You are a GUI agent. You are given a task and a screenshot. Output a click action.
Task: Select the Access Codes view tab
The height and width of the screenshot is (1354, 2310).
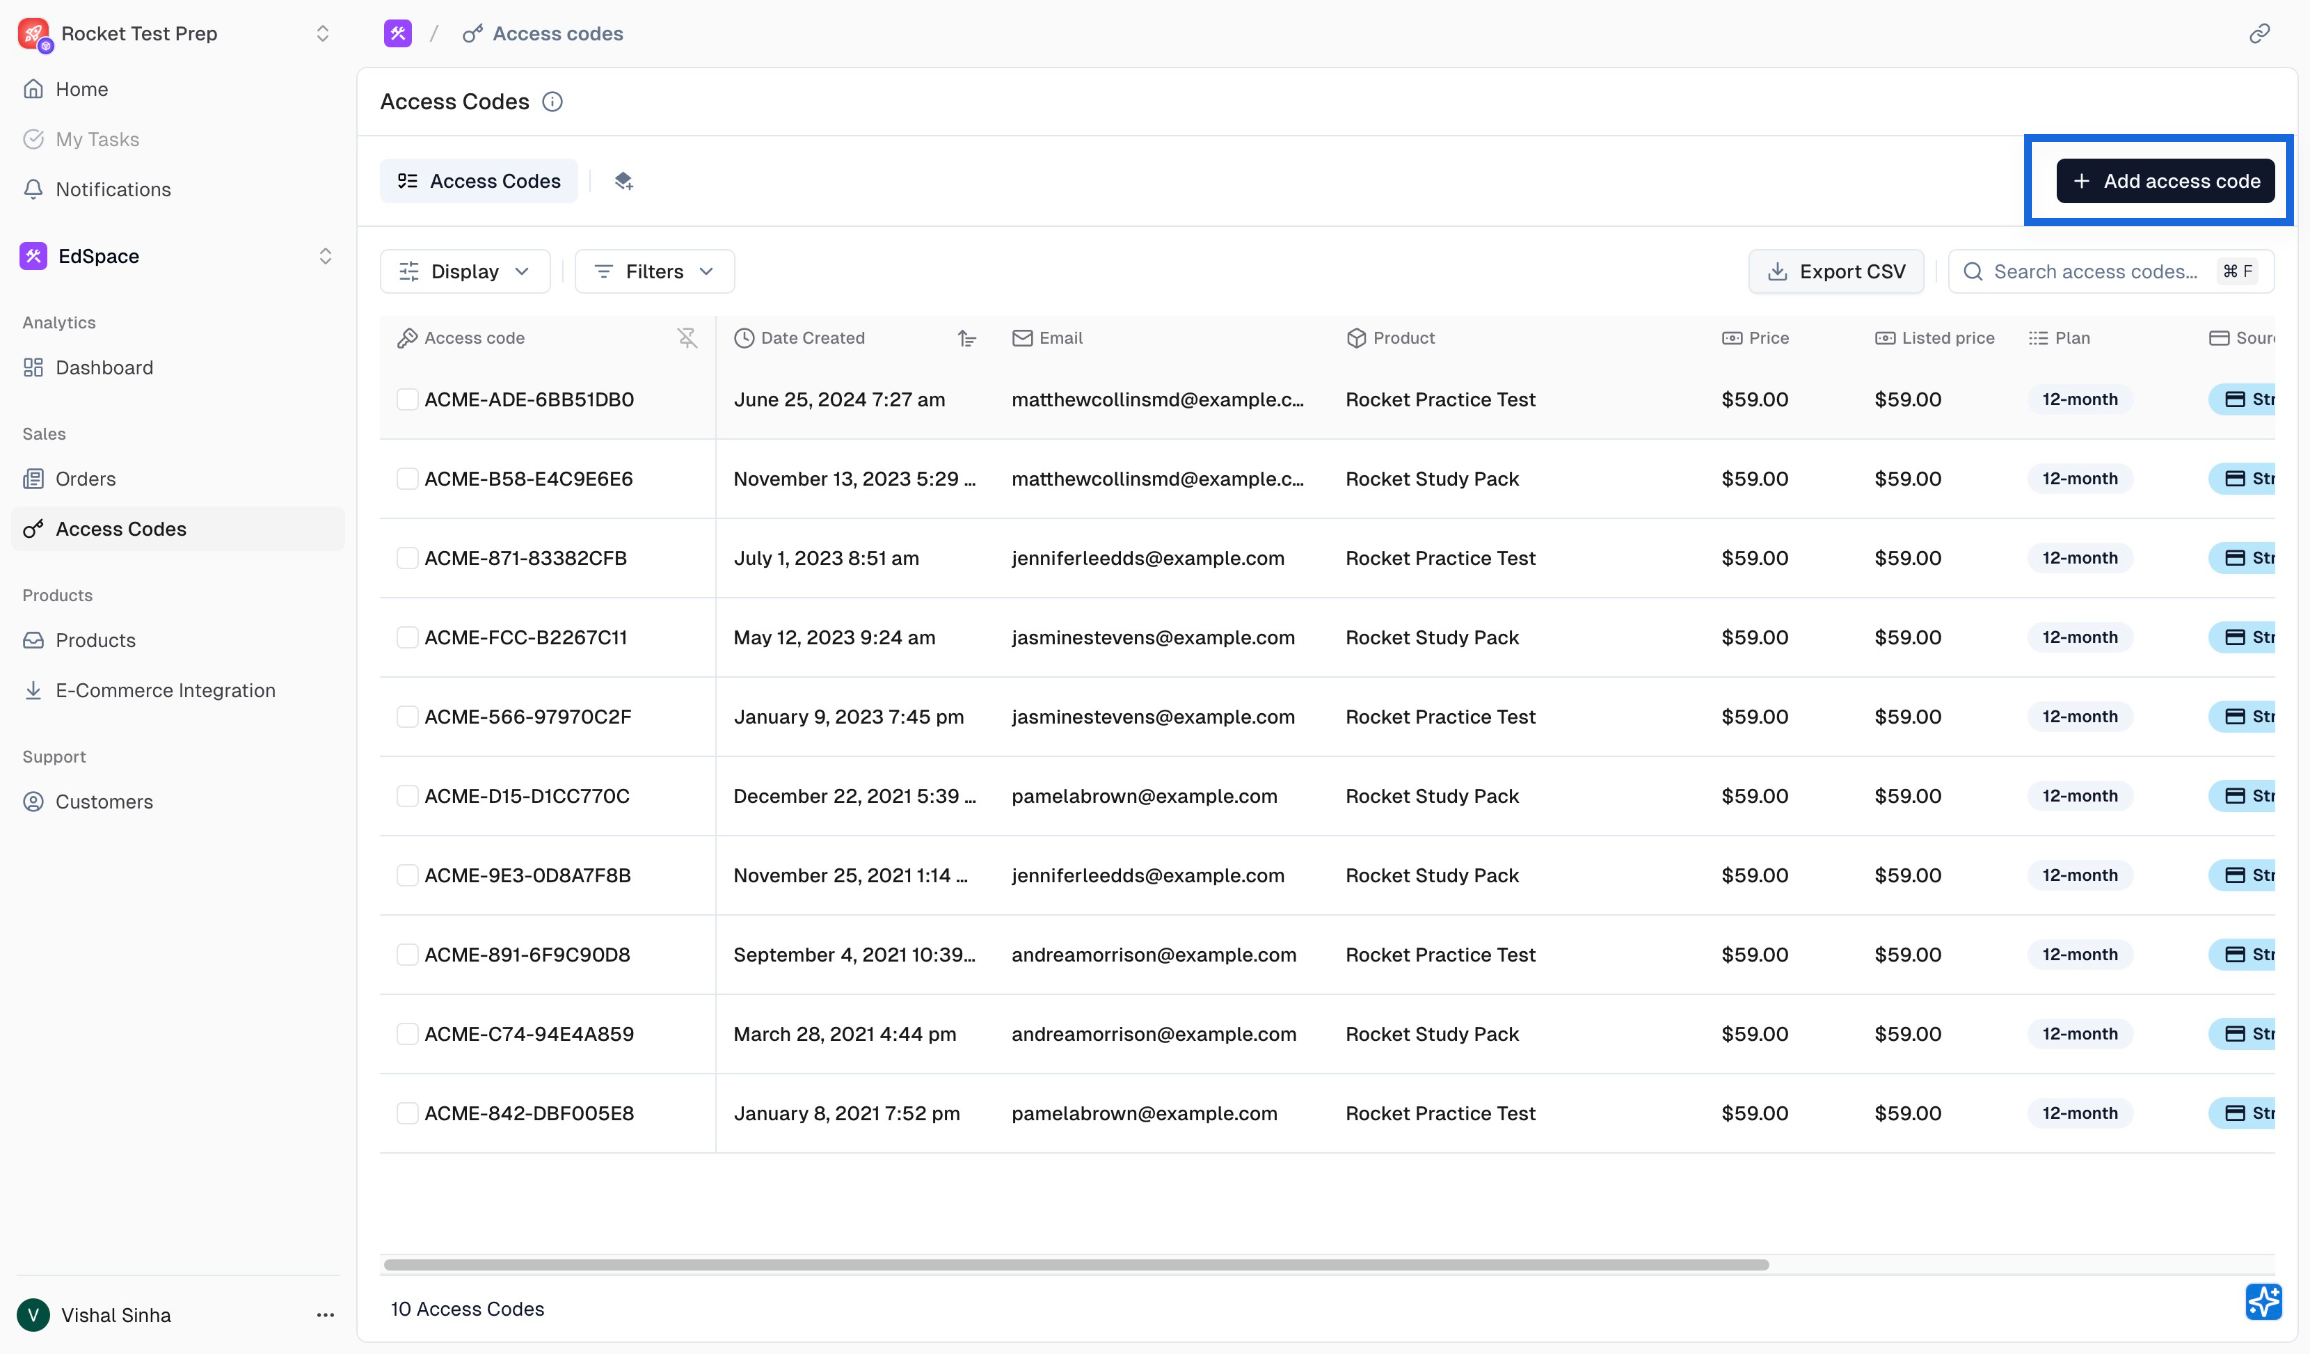coord(479,181)
